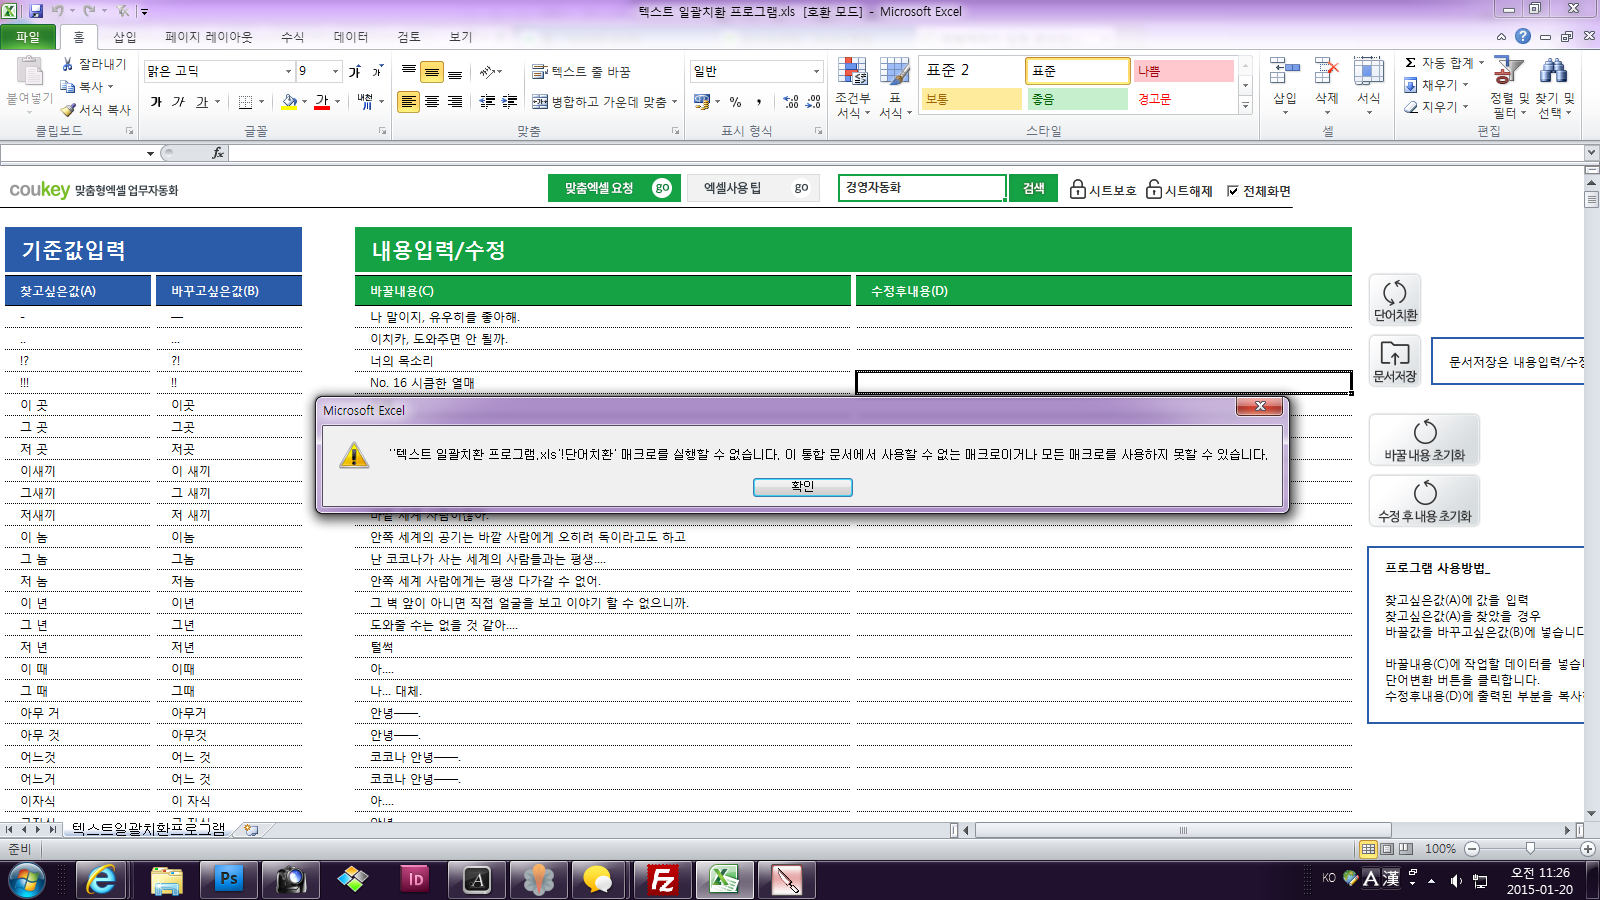Screen dimensions: 1600x900
Task: Open Format as Table (표 서식)
Action: (x=895, y=88)
